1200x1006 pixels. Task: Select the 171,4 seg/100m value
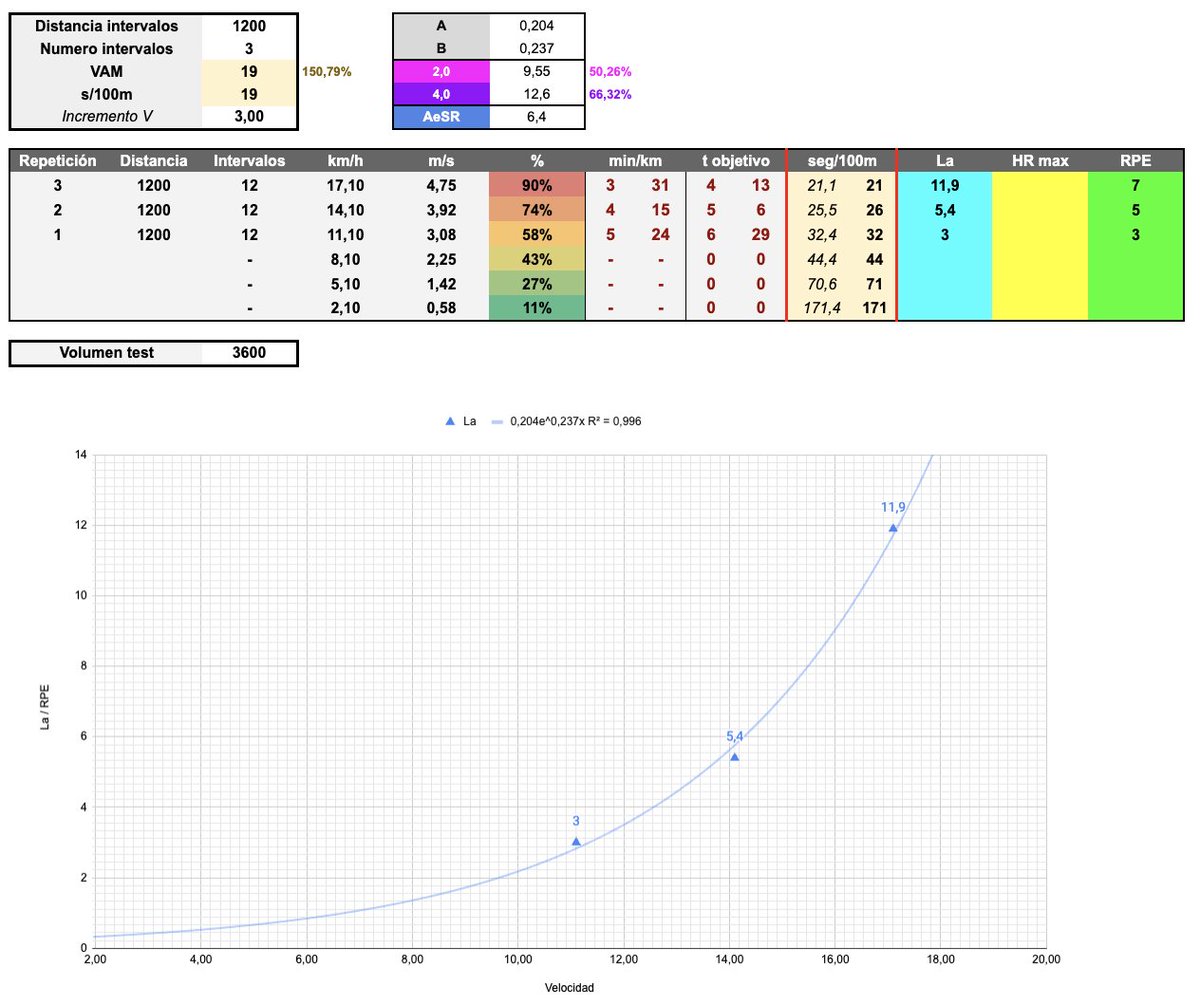pyautogui.click(x=821, y=308)
